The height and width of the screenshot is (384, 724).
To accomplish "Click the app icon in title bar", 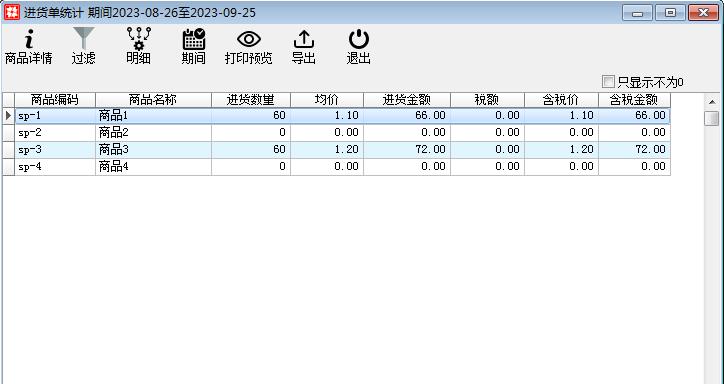I will 12,12.
